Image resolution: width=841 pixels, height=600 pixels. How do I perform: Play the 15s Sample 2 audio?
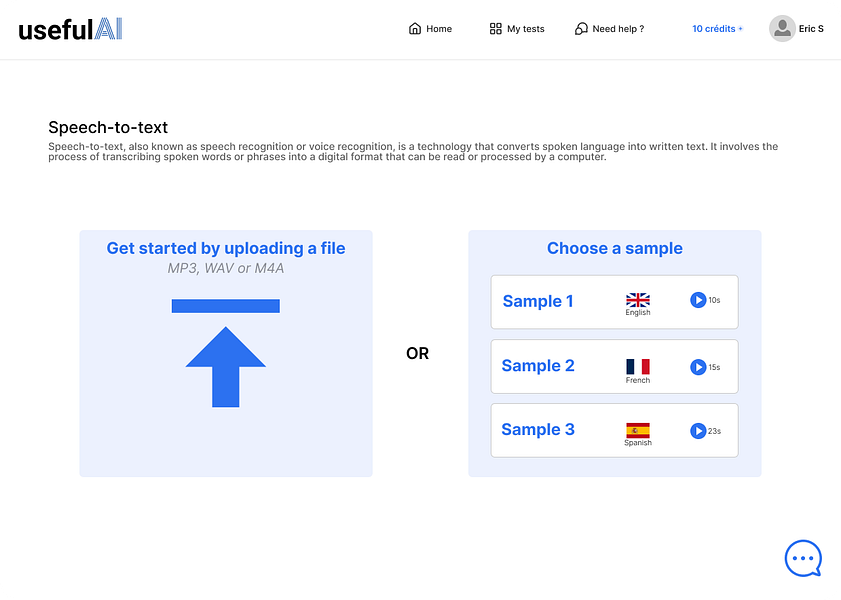tap(698, 367)
